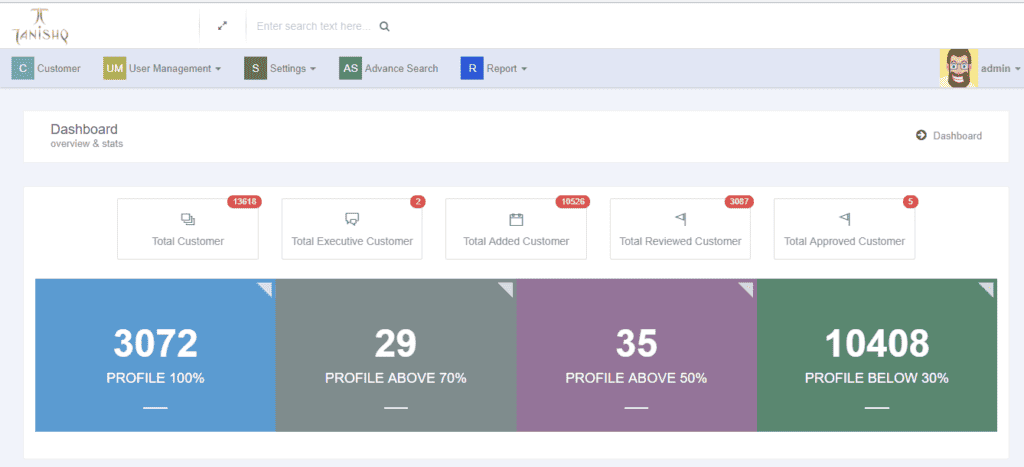Click the 10408 figure
1024x467 pixels.
pos(876,344)
